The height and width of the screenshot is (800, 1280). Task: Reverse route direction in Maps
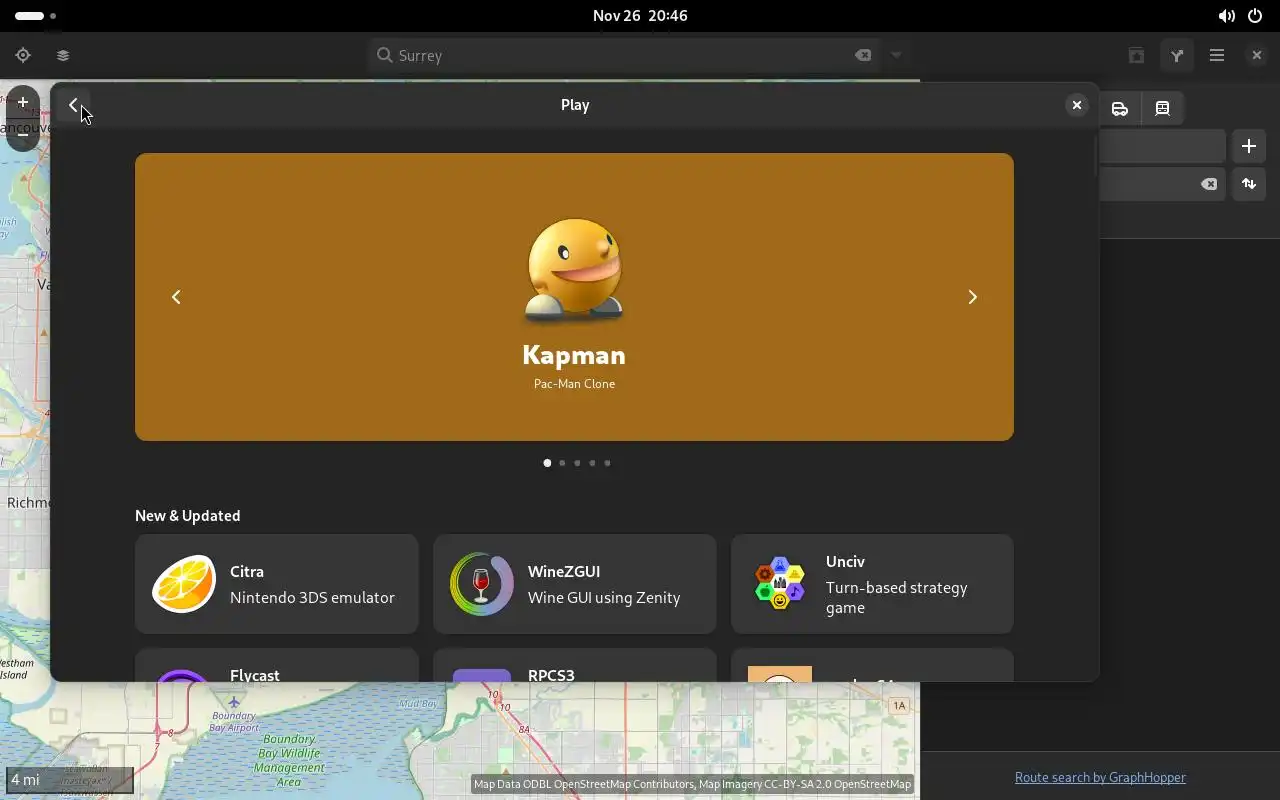point(1249,184)
